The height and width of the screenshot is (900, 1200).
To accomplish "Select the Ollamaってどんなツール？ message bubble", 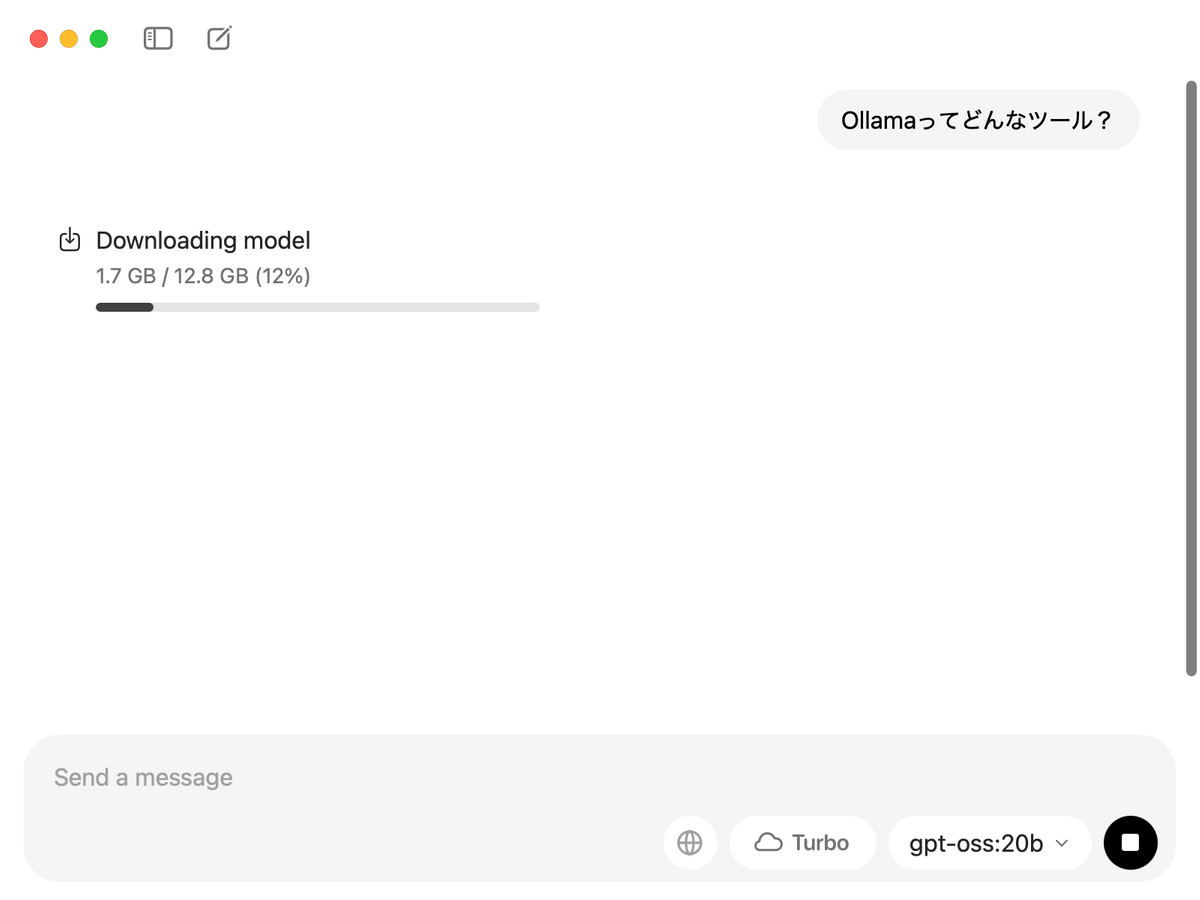I will [x=978, y=120].
